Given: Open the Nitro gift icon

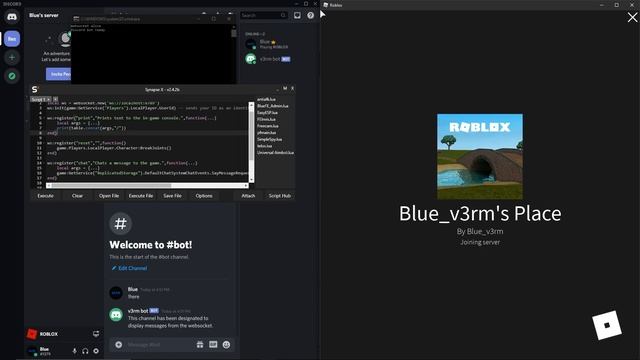Looking at the screenshot, I should pos(200,345).
